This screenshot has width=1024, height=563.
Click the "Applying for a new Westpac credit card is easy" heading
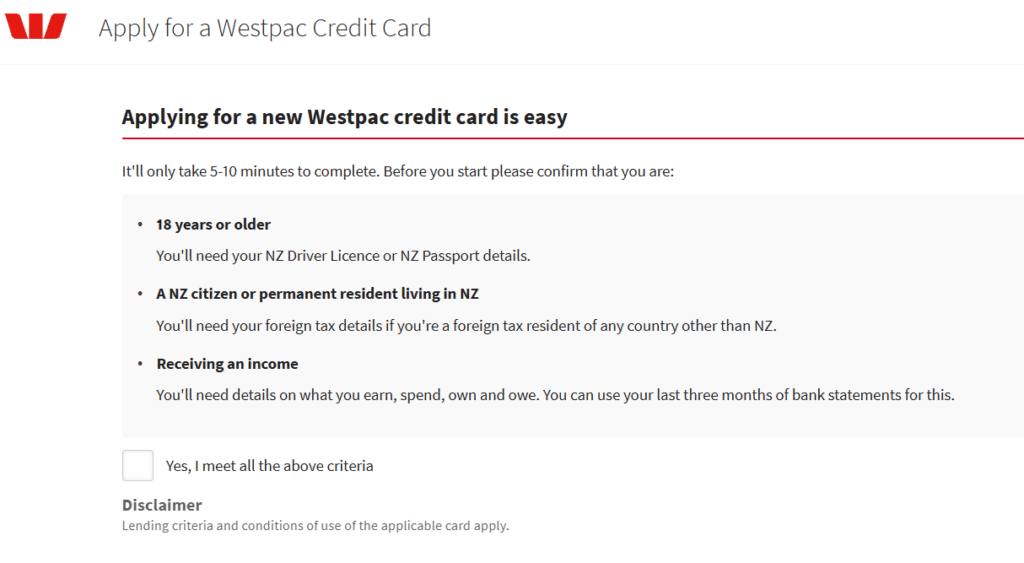[344, 117]
